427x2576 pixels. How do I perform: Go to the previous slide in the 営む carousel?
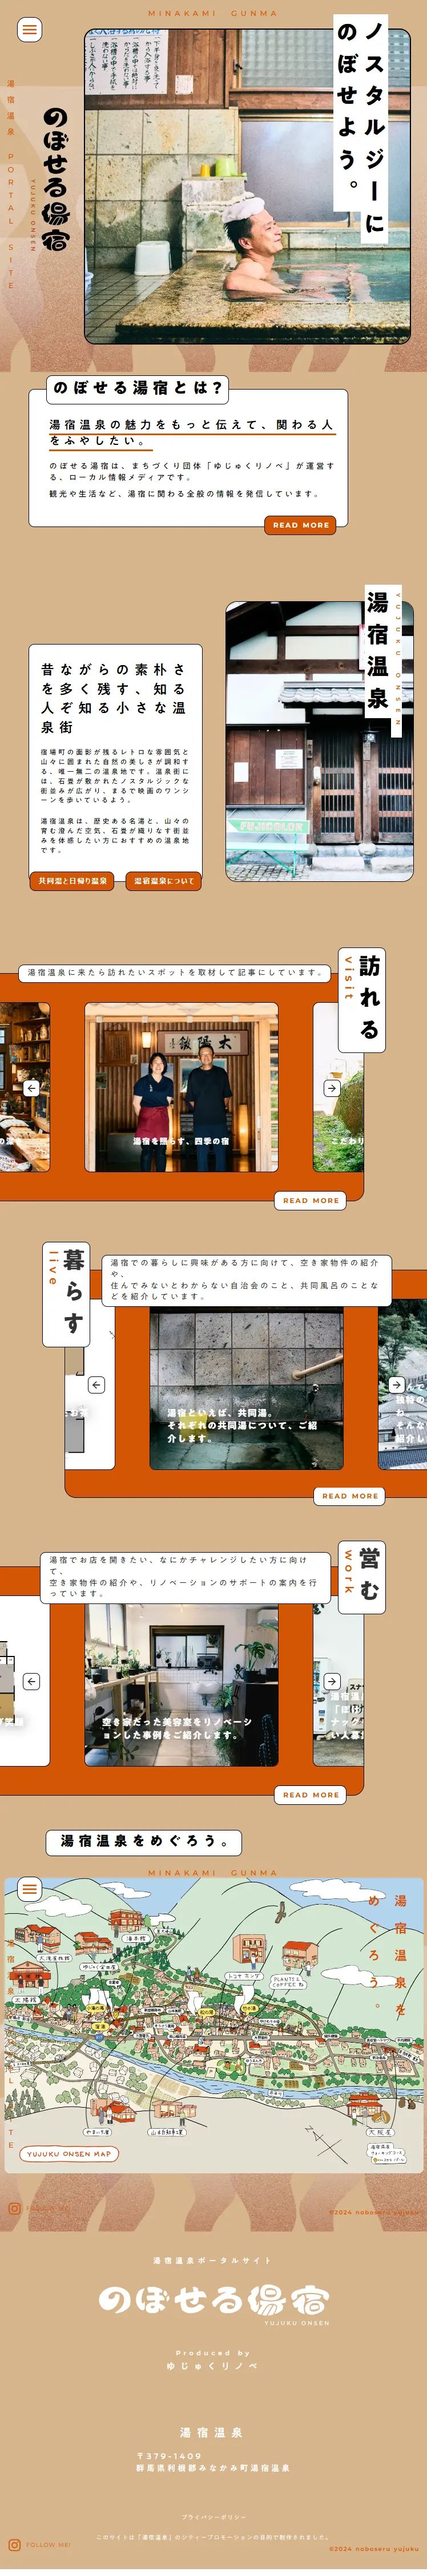32,1682
